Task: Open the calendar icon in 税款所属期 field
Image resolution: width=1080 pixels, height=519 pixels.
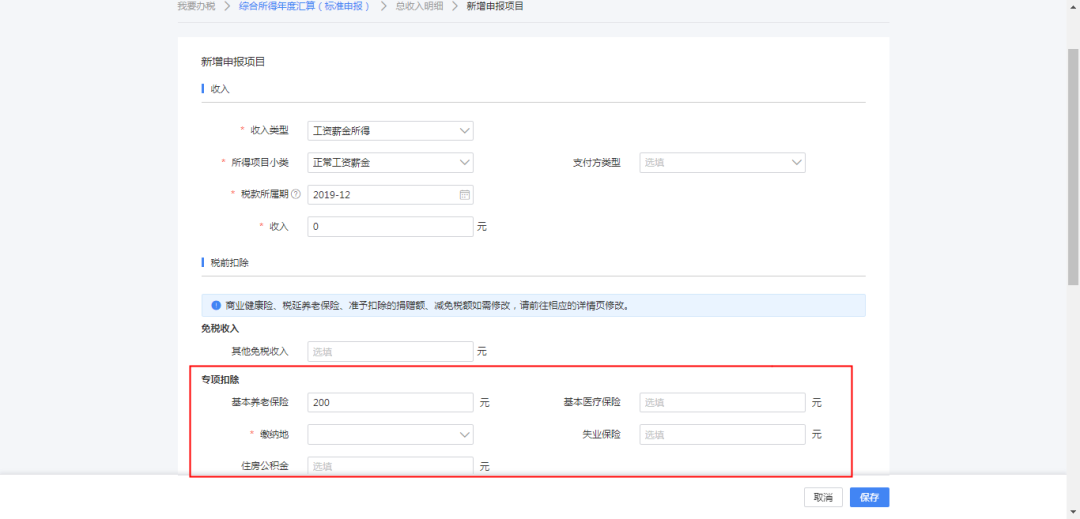Action: tap(464, 195)
